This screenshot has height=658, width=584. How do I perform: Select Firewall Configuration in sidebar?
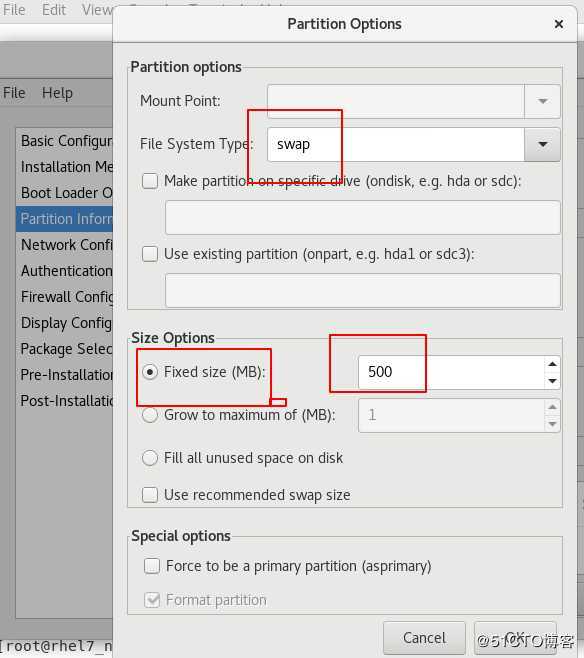click(x=65, y=297)
